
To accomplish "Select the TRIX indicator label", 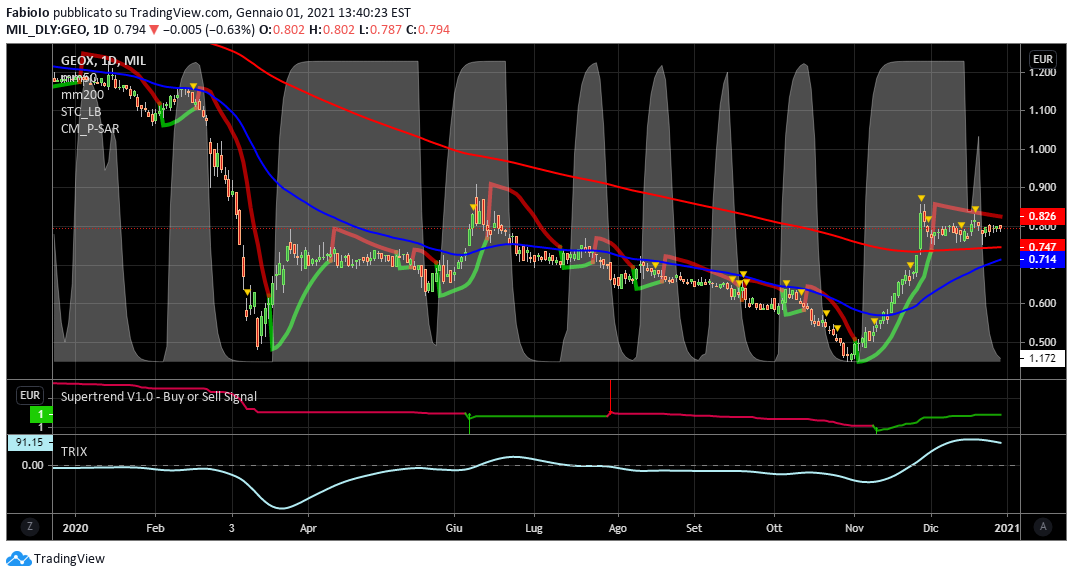I will (x=75, y=452).
